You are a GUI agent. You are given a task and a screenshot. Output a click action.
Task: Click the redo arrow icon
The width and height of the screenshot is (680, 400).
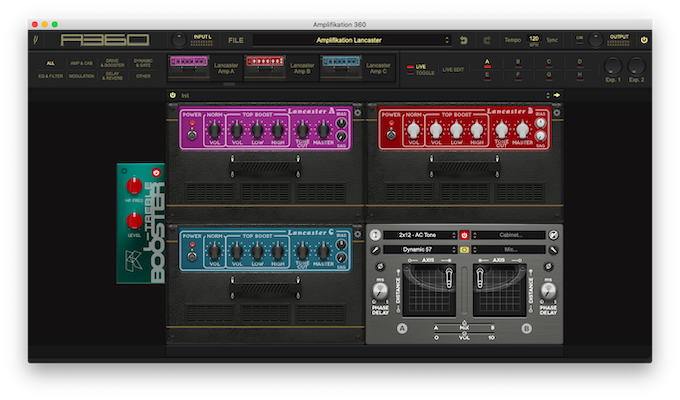(x=487, y=40)
